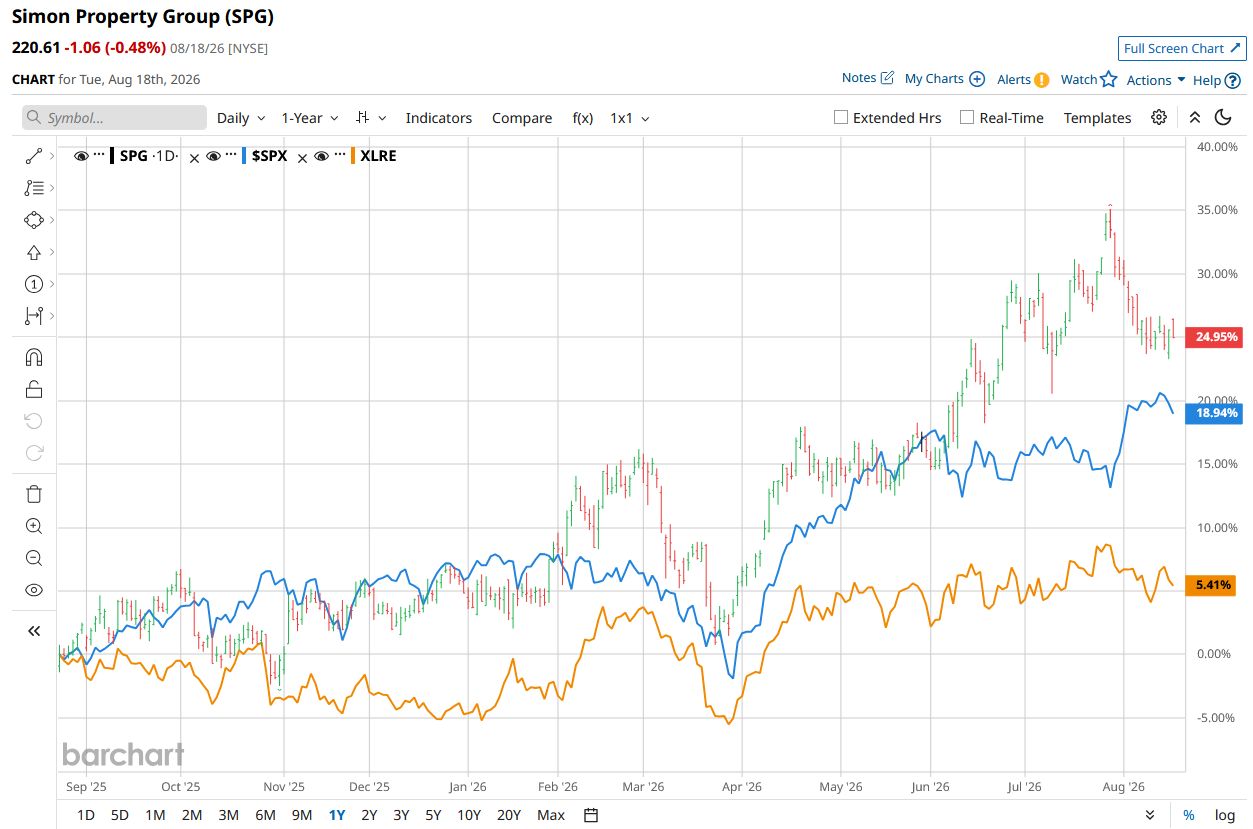Select the price range measurement tool
The width and height of the screenshot is (1253, 829).
[34, 316]
